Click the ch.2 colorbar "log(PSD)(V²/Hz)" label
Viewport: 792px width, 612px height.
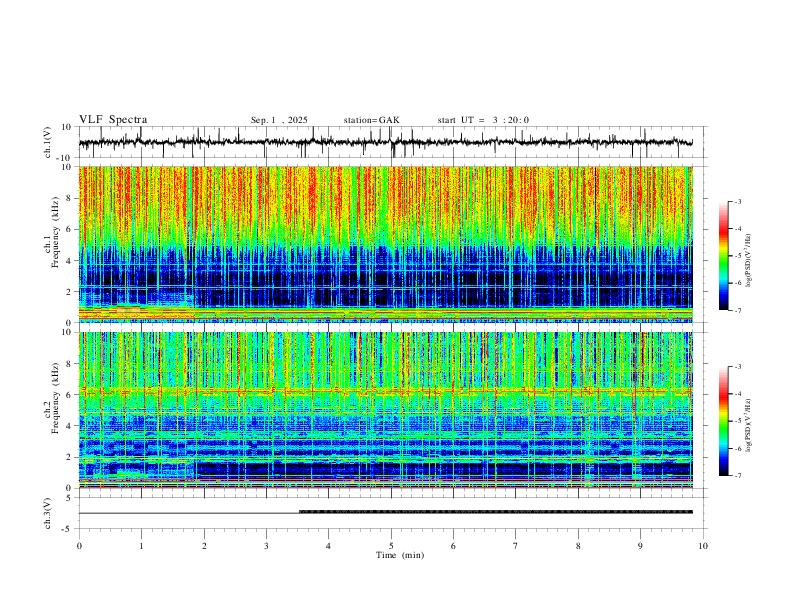[x=749, y=425]
